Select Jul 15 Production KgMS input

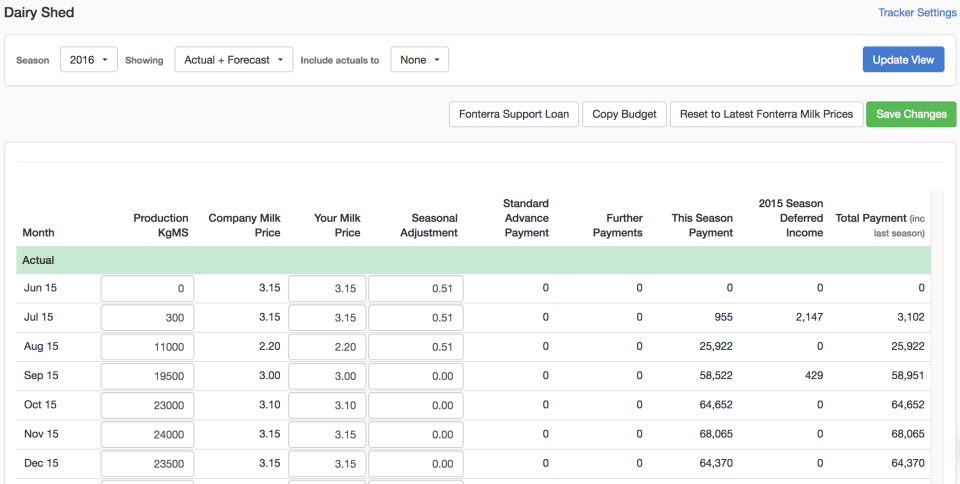147,318
